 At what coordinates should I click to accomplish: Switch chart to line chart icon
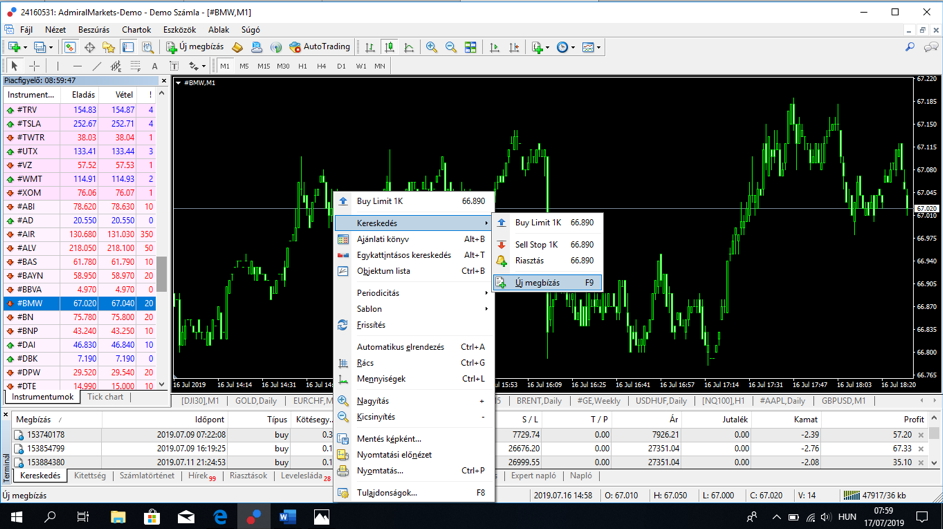pyautogui.click(x=409, y=47)
